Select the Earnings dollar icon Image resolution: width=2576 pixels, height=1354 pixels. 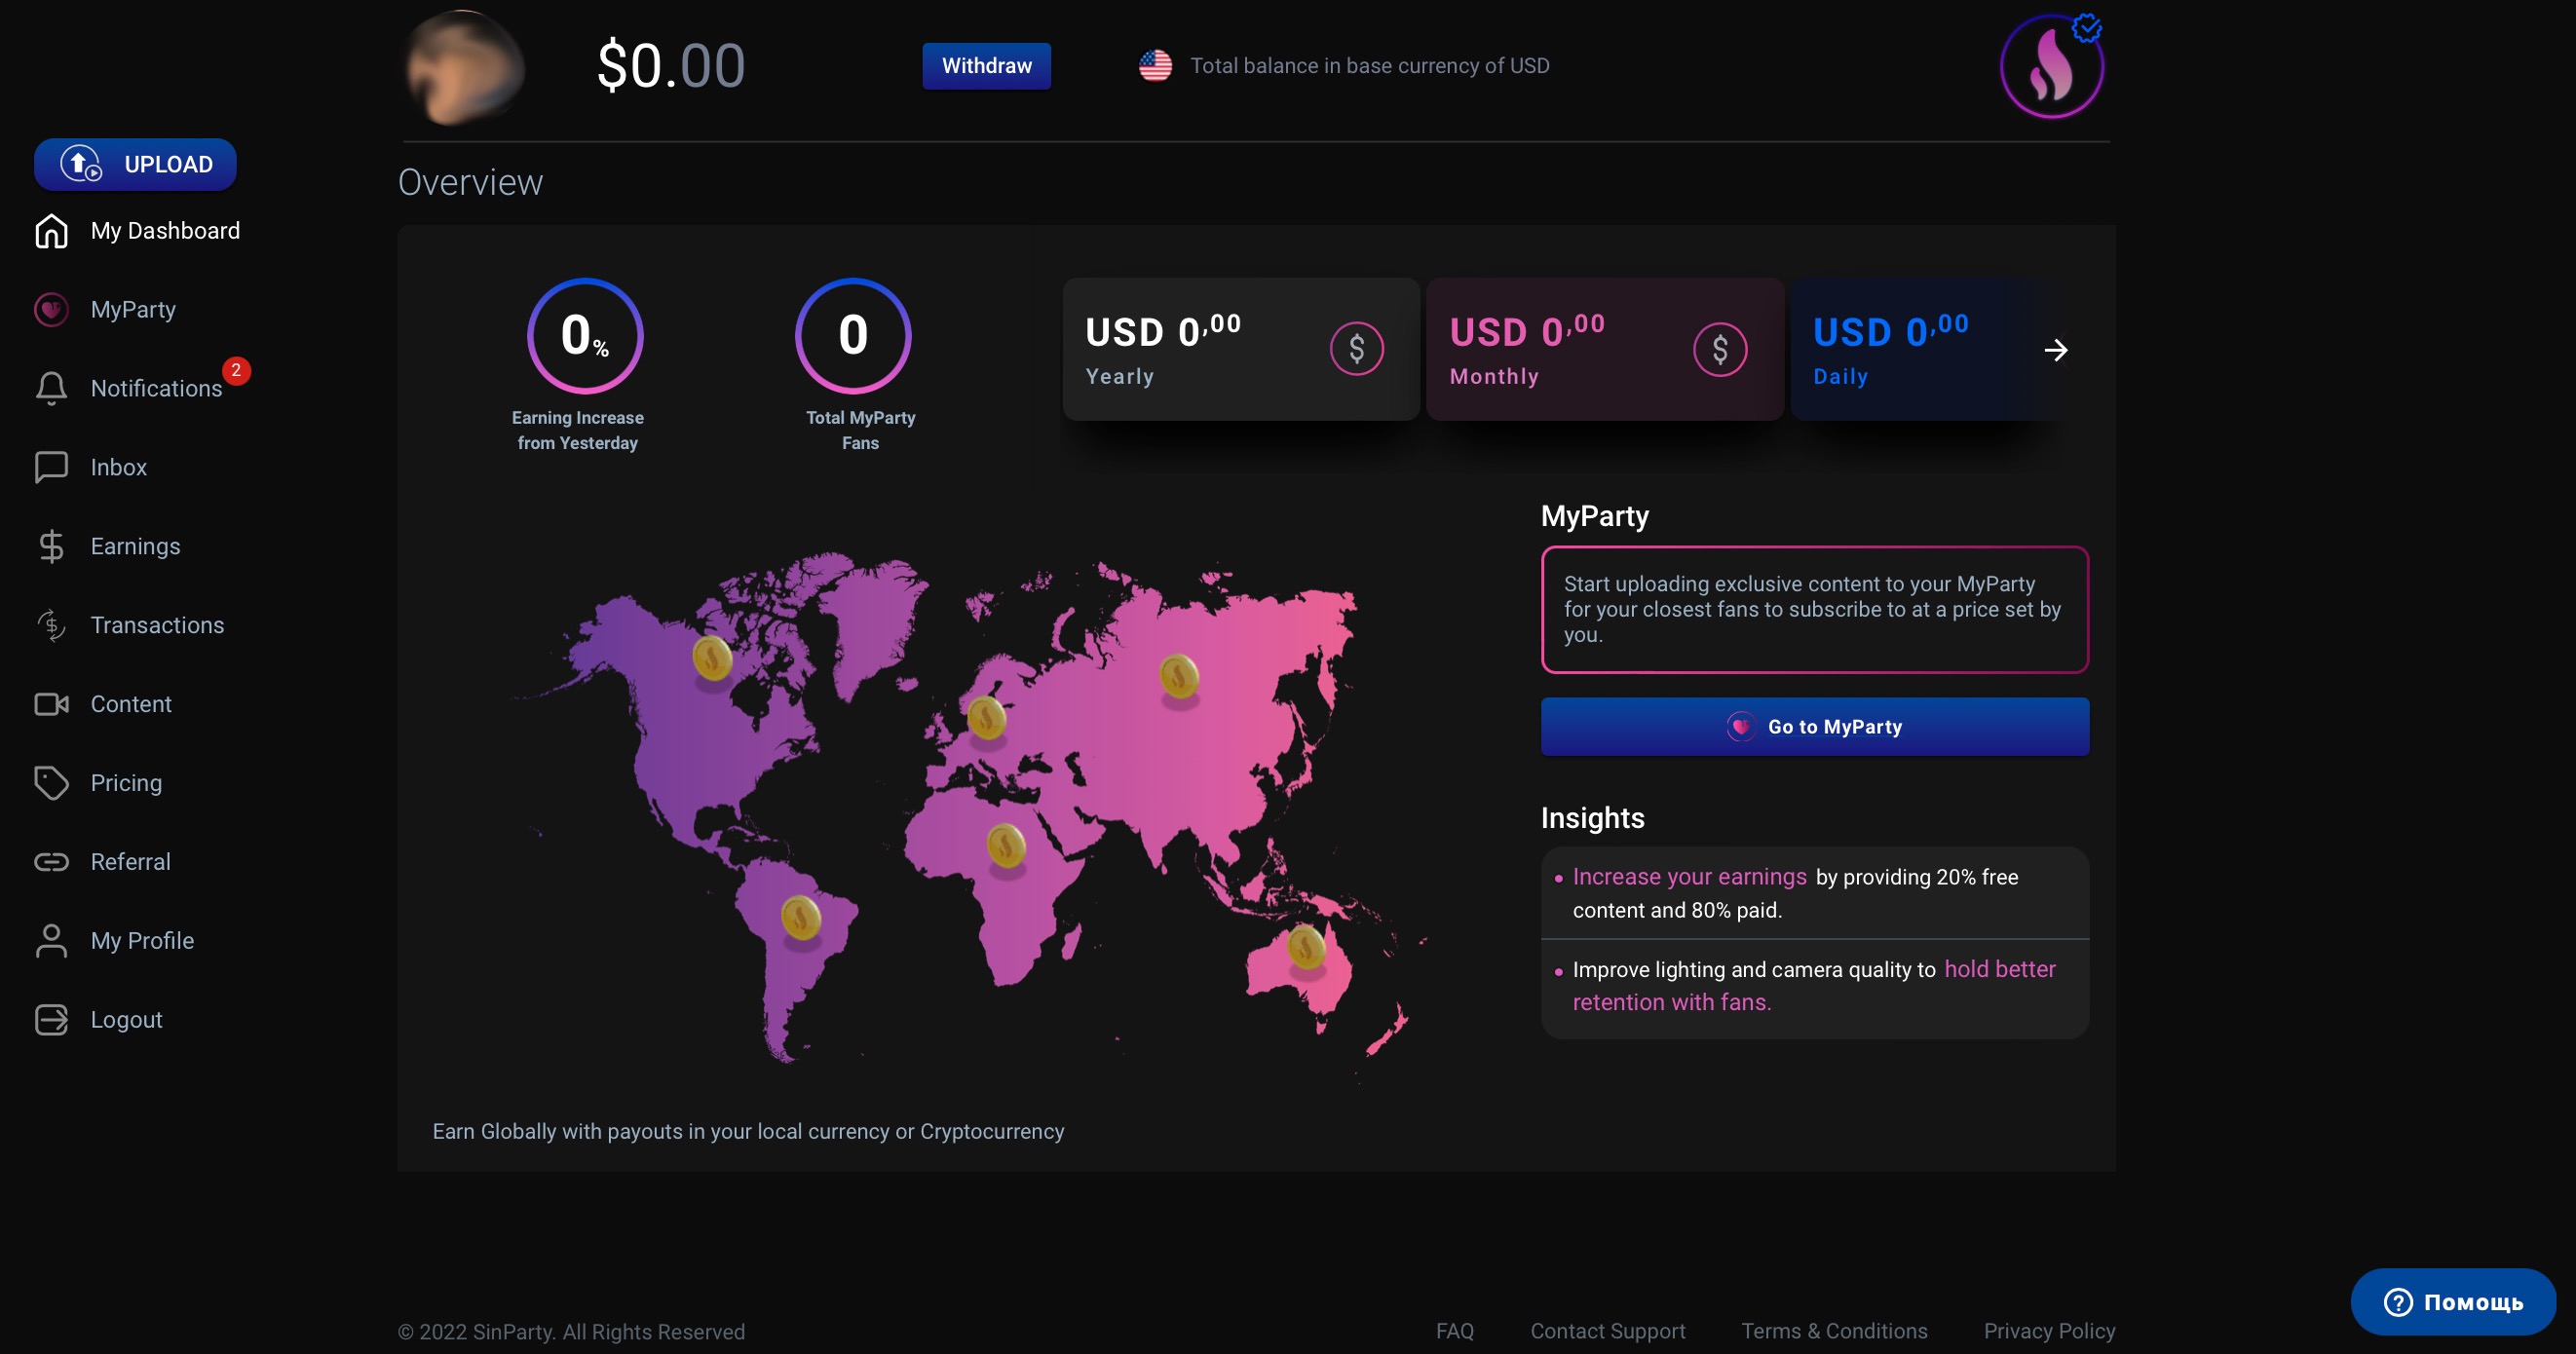click(x=51, y=546)
